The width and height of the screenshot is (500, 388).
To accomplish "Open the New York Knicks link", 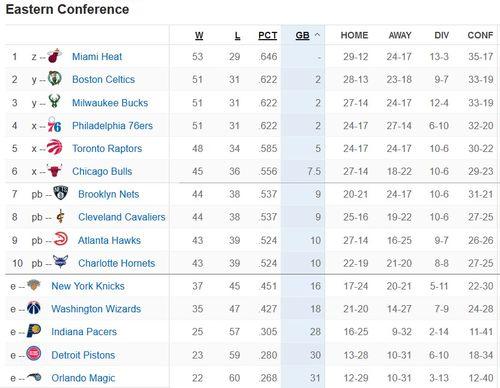I will (88, 286).
